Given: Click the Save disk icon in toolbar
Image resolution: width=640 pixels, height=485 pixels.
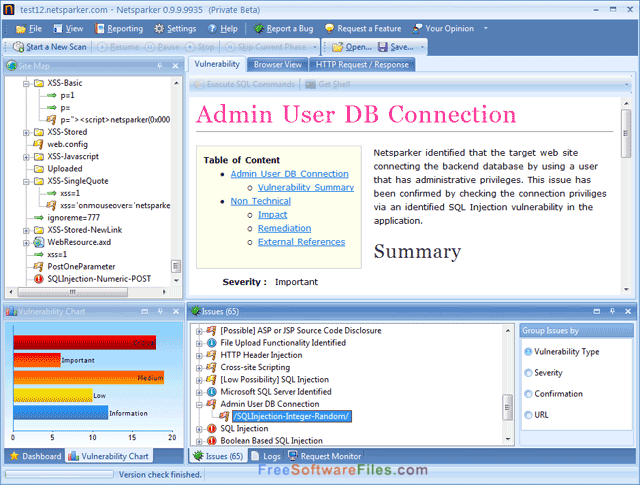Looking at the screenshot, I should [382, 47].
